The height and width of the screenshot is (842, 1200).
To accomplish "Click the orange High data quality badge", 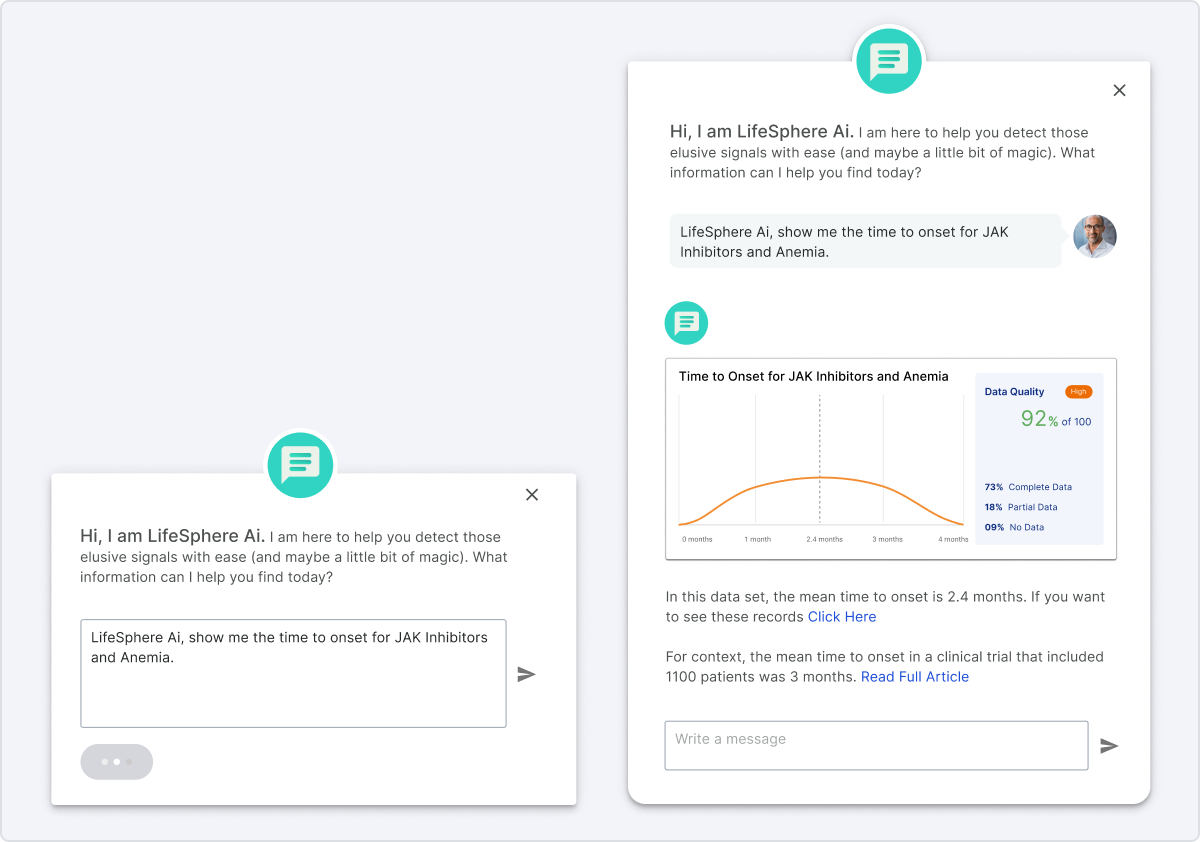I will [1078, 392].
